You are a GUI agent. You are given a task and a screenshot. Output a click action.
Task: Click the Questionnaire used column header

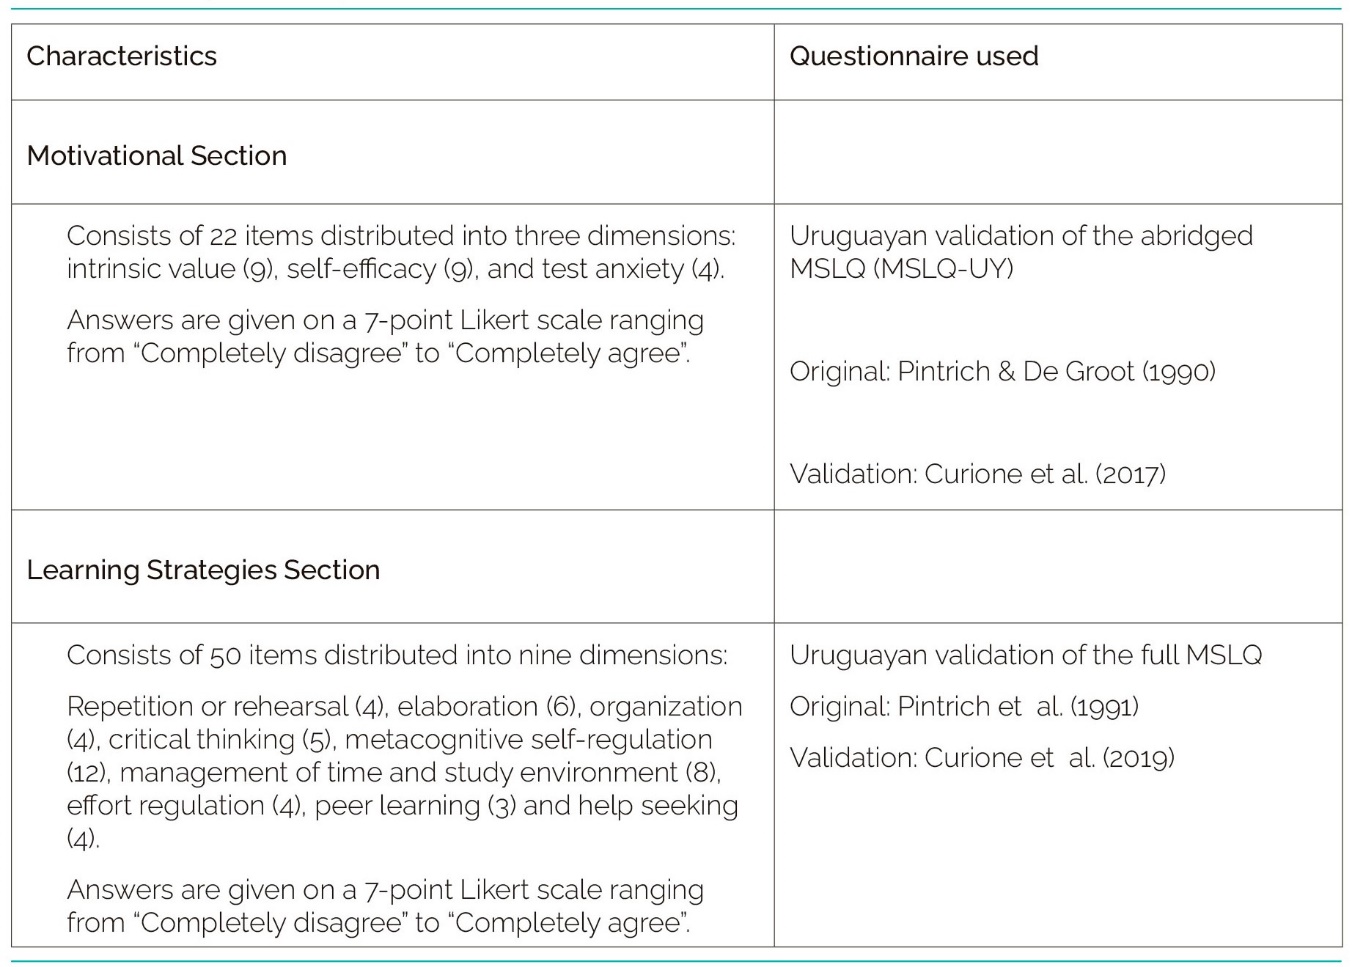[x=913, y=56]
